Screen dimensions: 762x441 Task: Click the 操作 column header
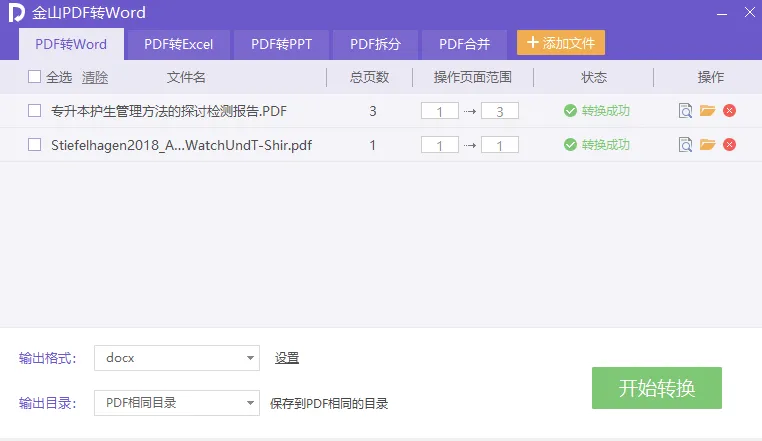(x=710, y=77)
